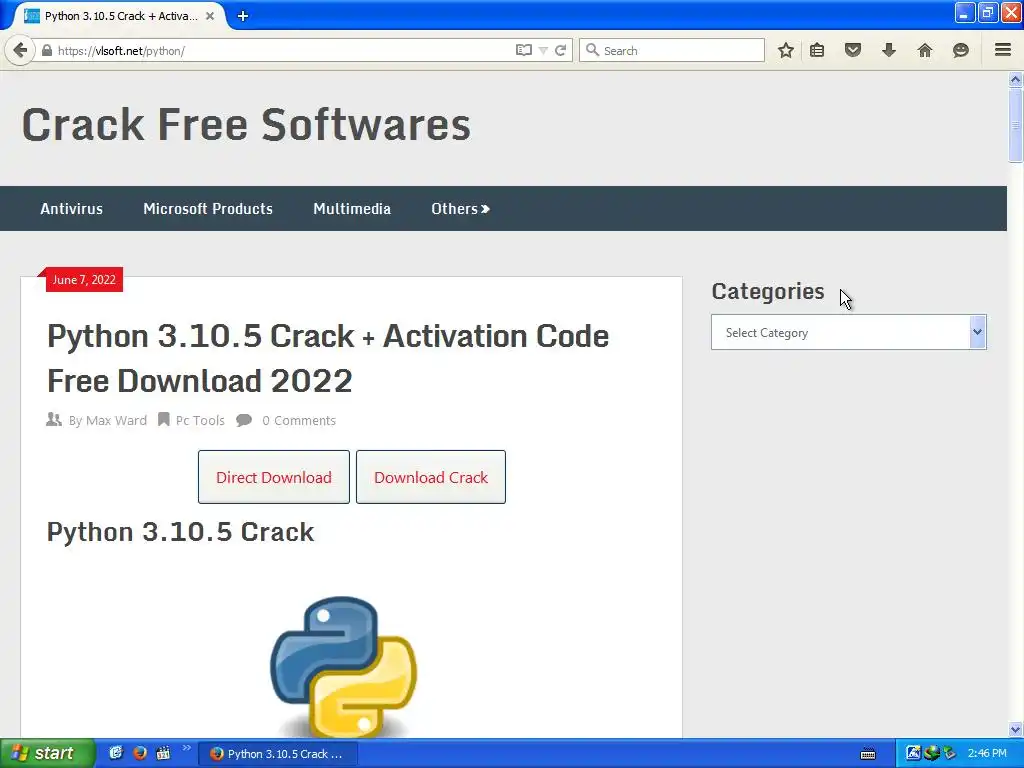Screen dimensions: 1024x768
Task: Open 0 Comments link
Action: (x=299, y=421)
